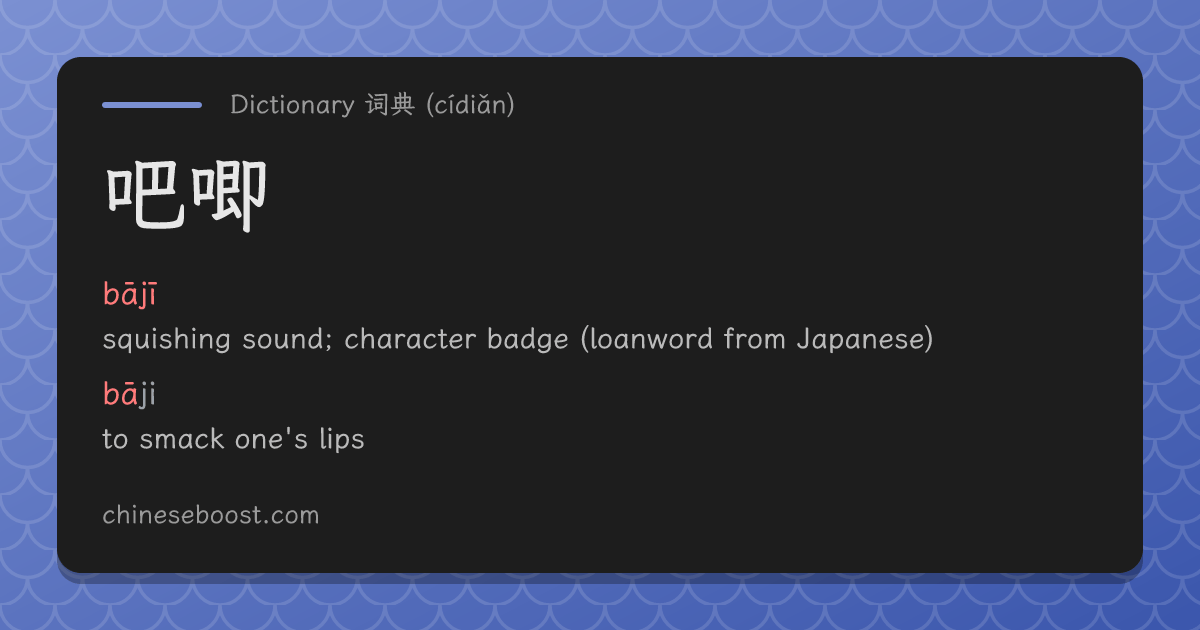Select the second pinyin reading bāji
This screenshot has height=630, width=1200.
[x=129, y=395]
